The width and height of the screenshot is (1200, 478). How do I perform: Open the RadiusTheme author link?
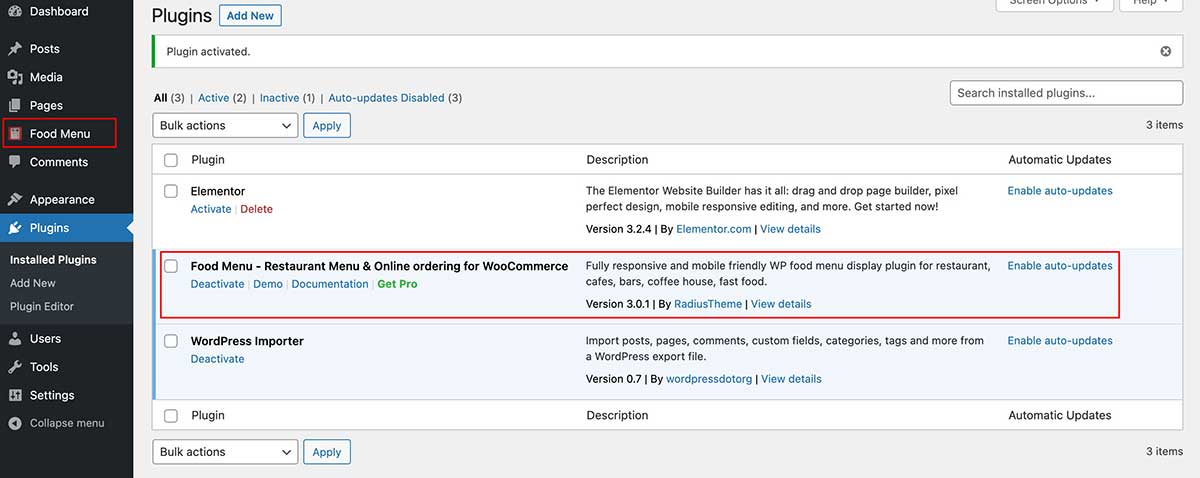tap(708, 304)
